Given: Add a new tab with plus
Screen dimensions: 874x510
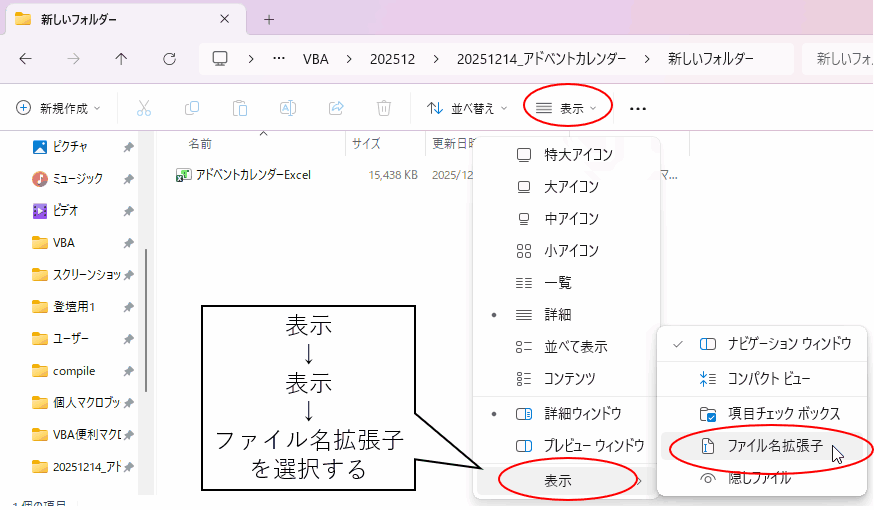Looking at the screenshot, I should (x=269, y=20).
